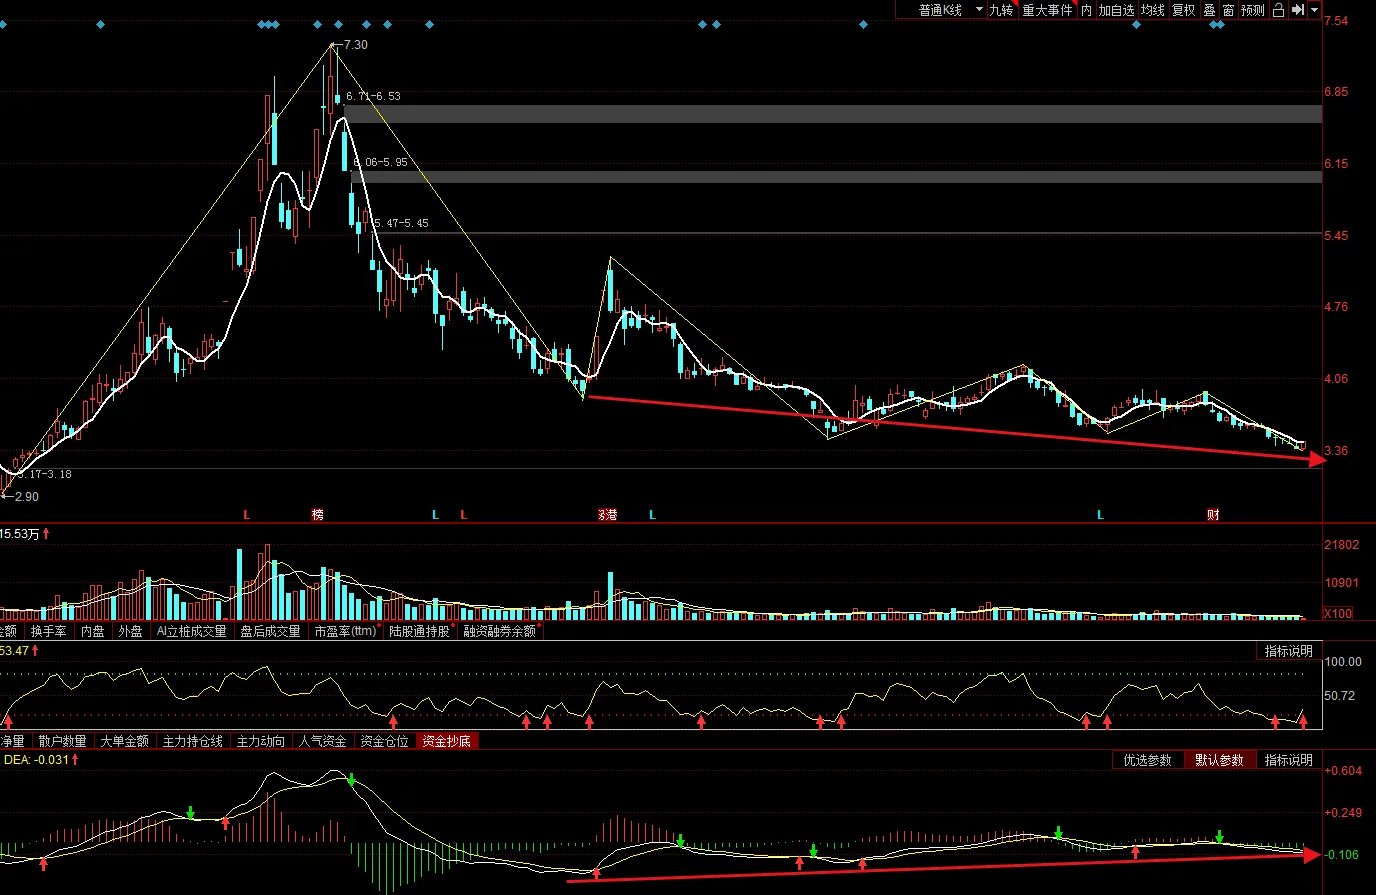Click the 榜 marker below the chart
This screenshot has width=1376, height=895.
[x=317, y=515]
